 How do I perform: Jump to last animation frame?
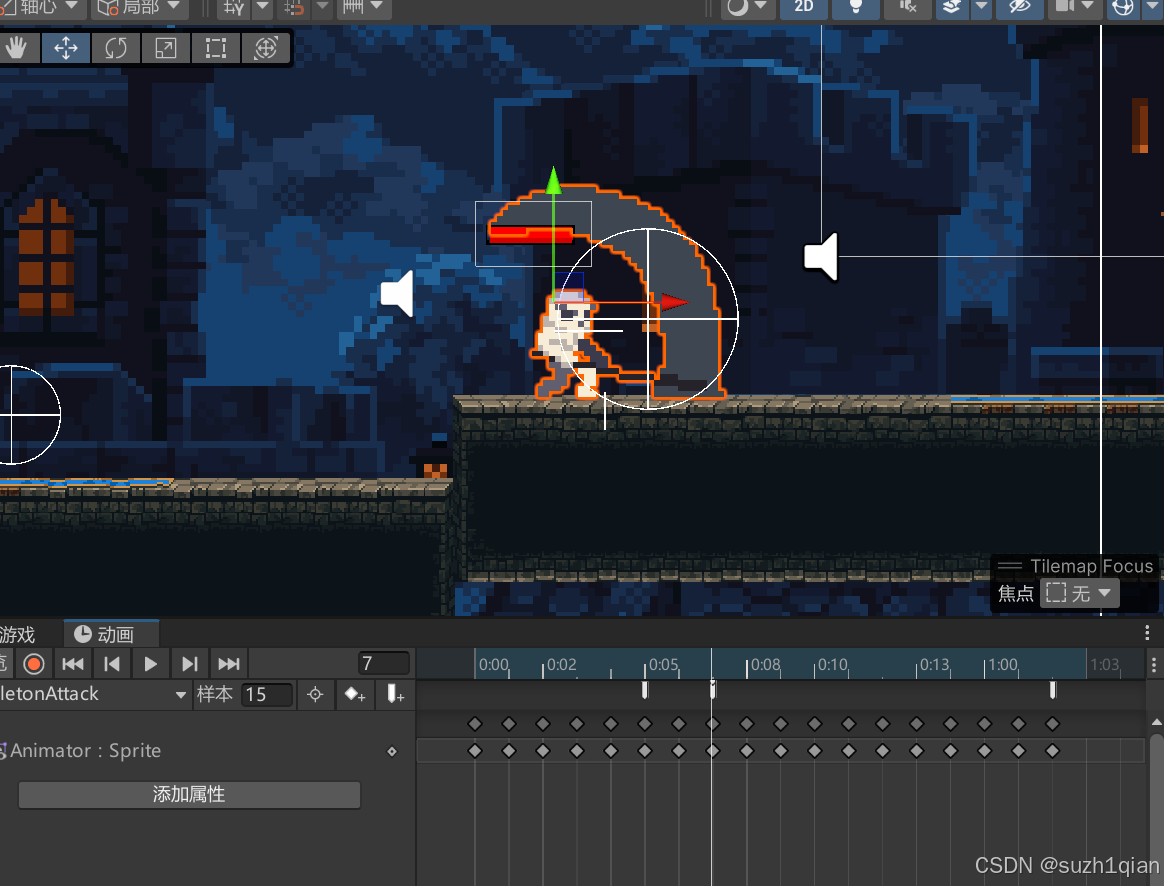click(229, 663)
